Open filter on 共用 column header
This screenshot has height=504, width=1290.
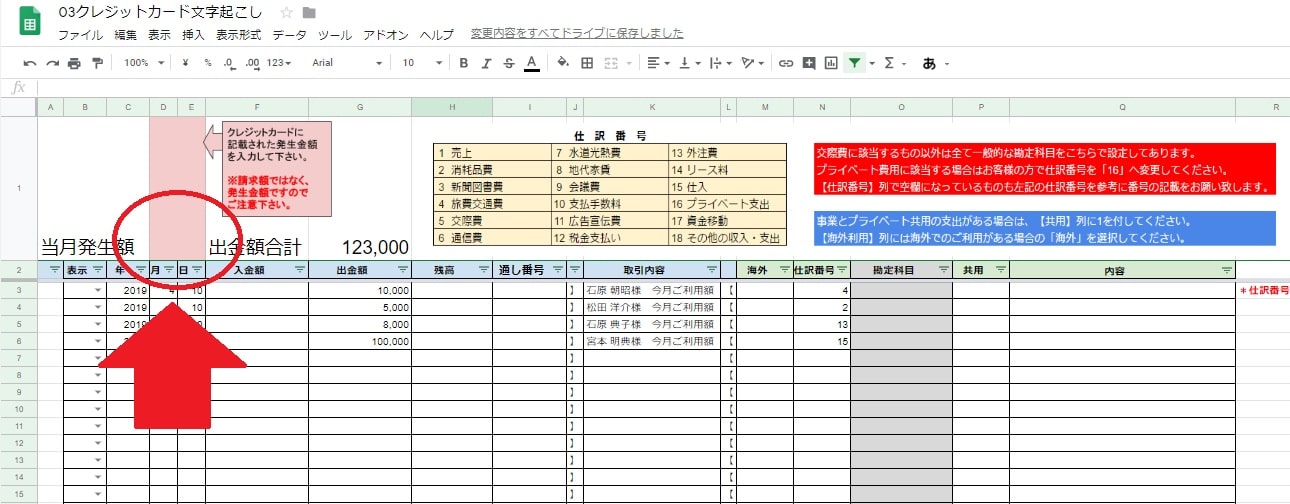[1001, 269]
